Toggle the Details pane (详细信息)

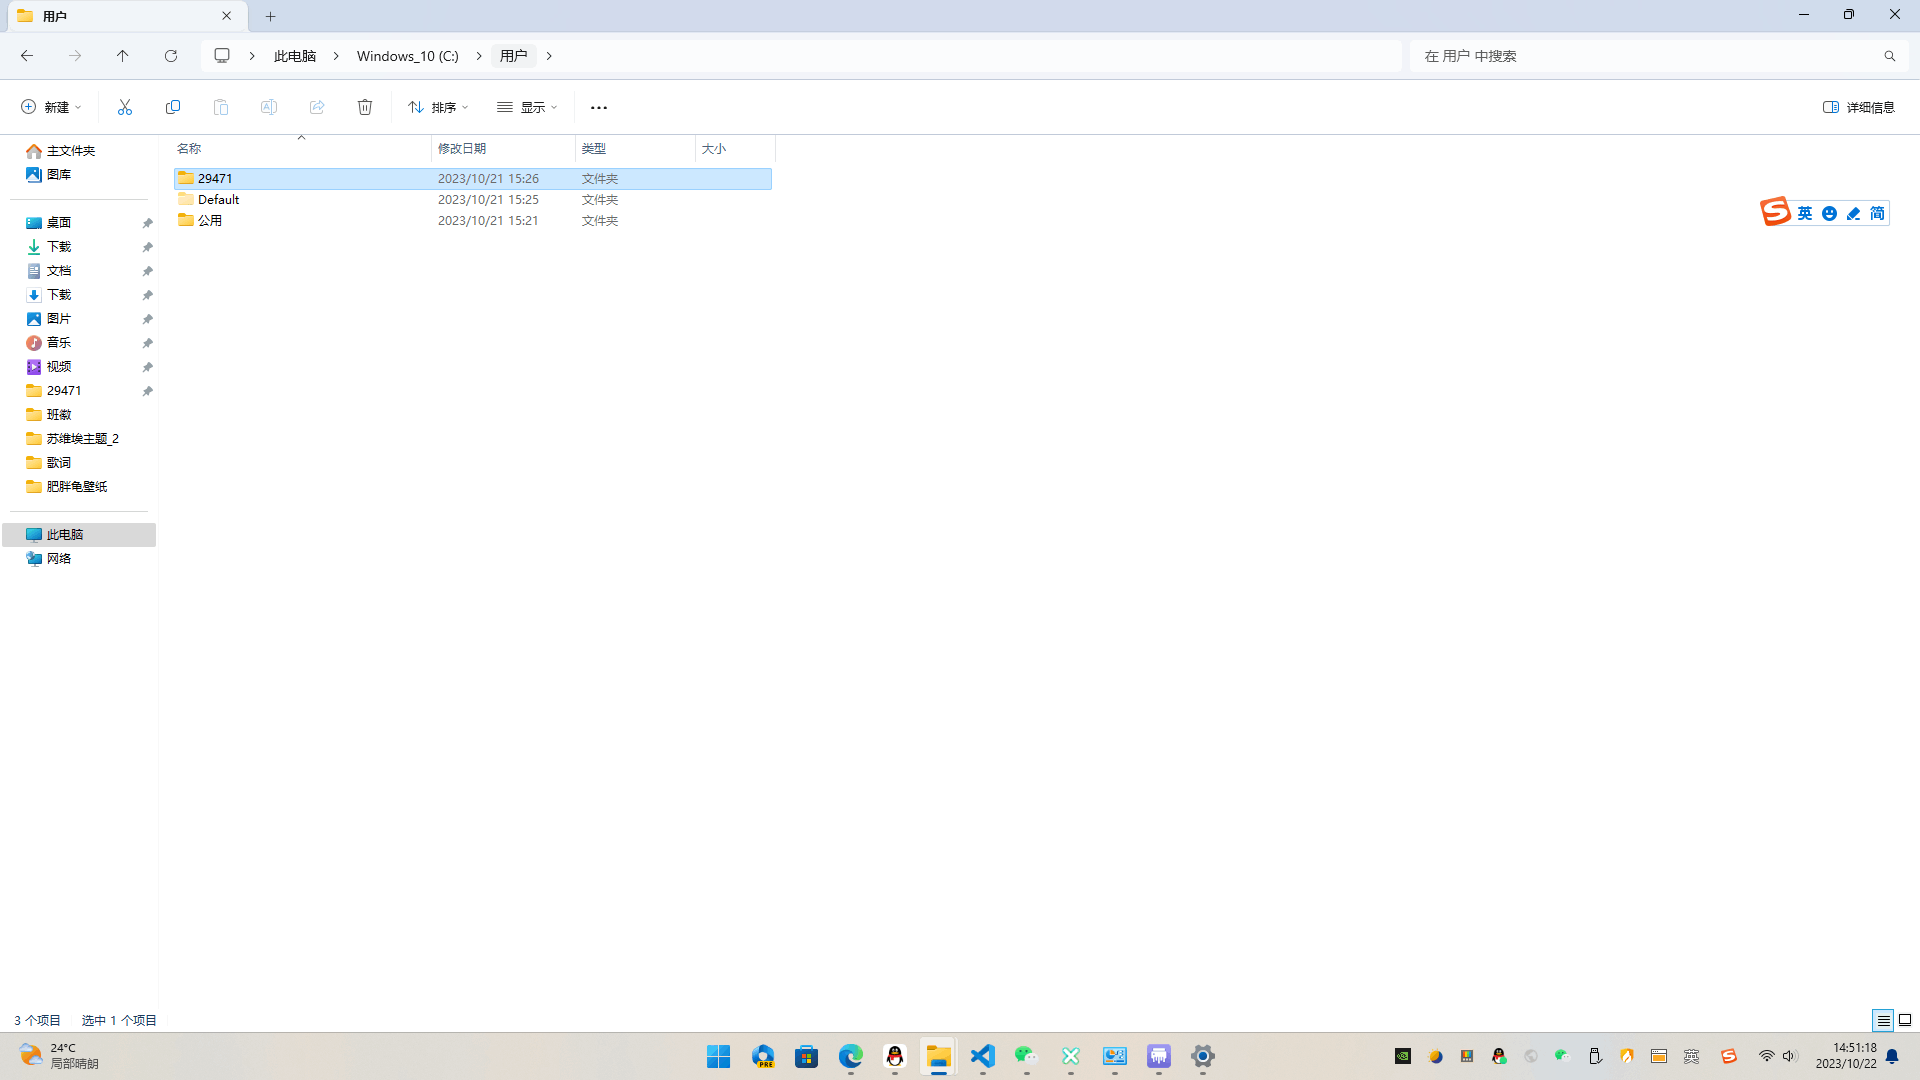(x=1859, y=107)
